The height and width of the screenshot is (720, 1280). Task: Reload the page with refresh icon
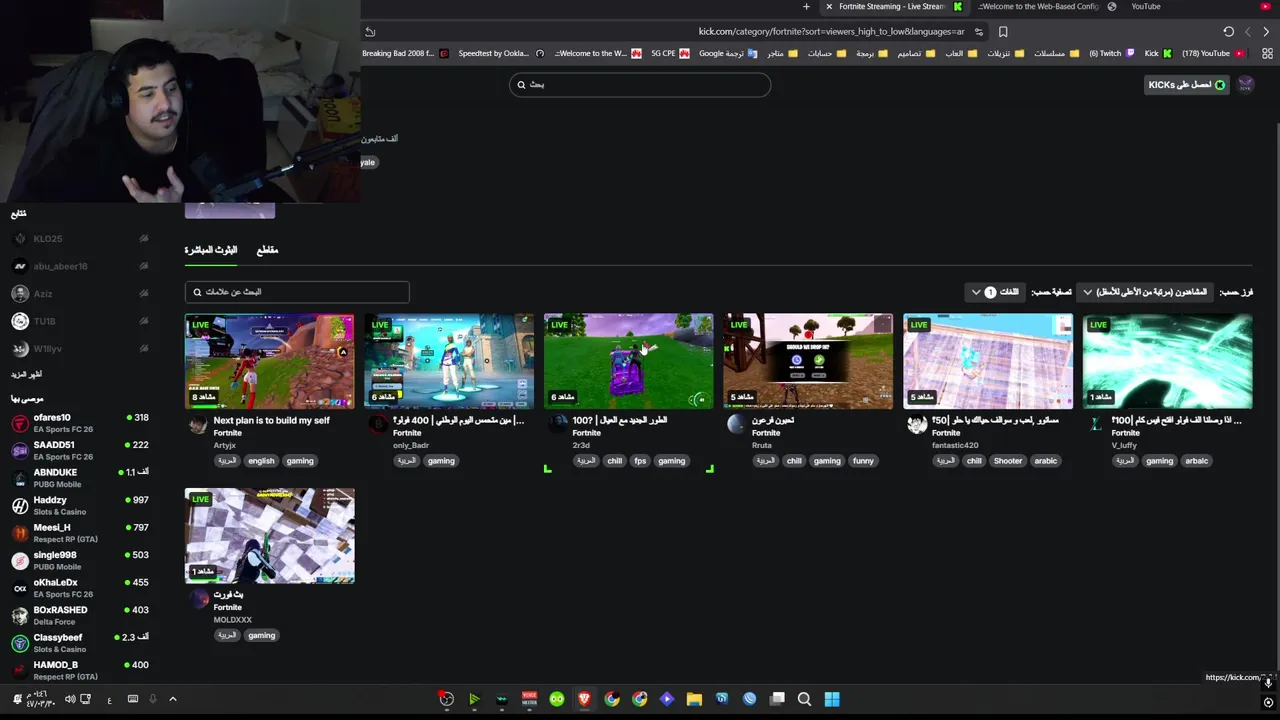pyautogui.click(x=1229, y=32)
